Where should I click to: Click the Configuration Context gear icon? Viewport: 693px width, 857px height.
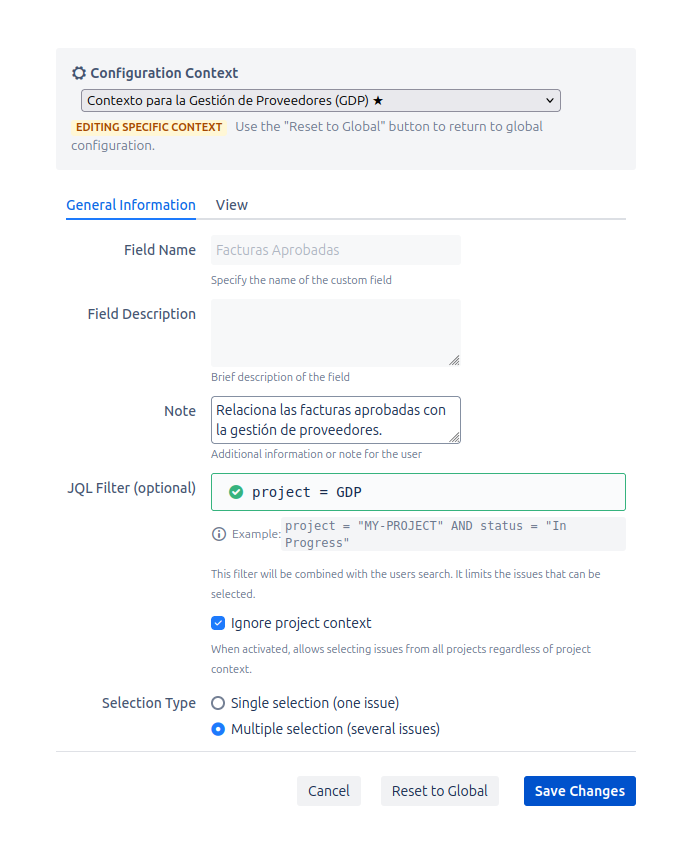pos(78,72)
